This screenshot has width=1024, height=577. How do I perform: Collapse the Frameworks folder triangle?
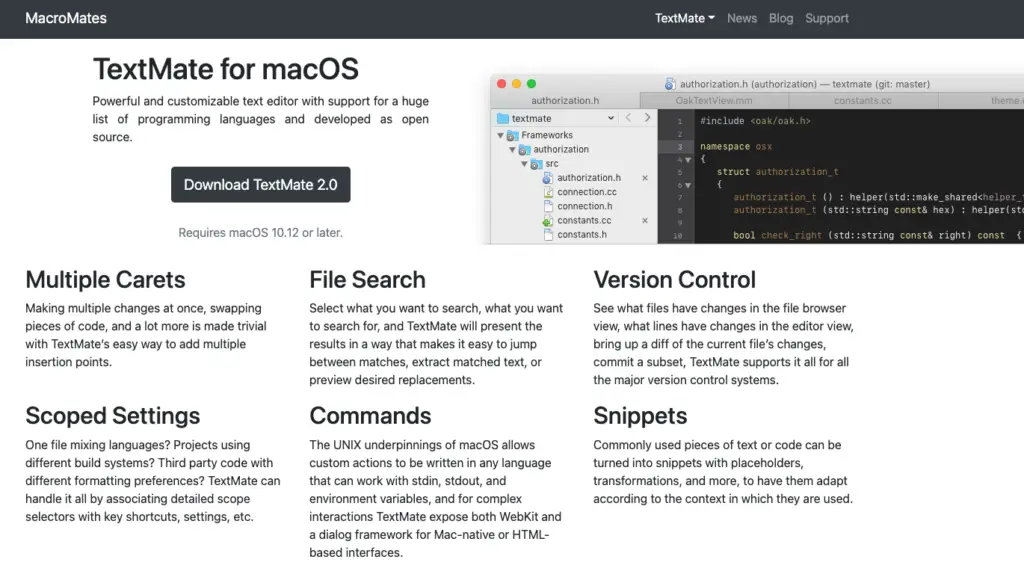500,135
